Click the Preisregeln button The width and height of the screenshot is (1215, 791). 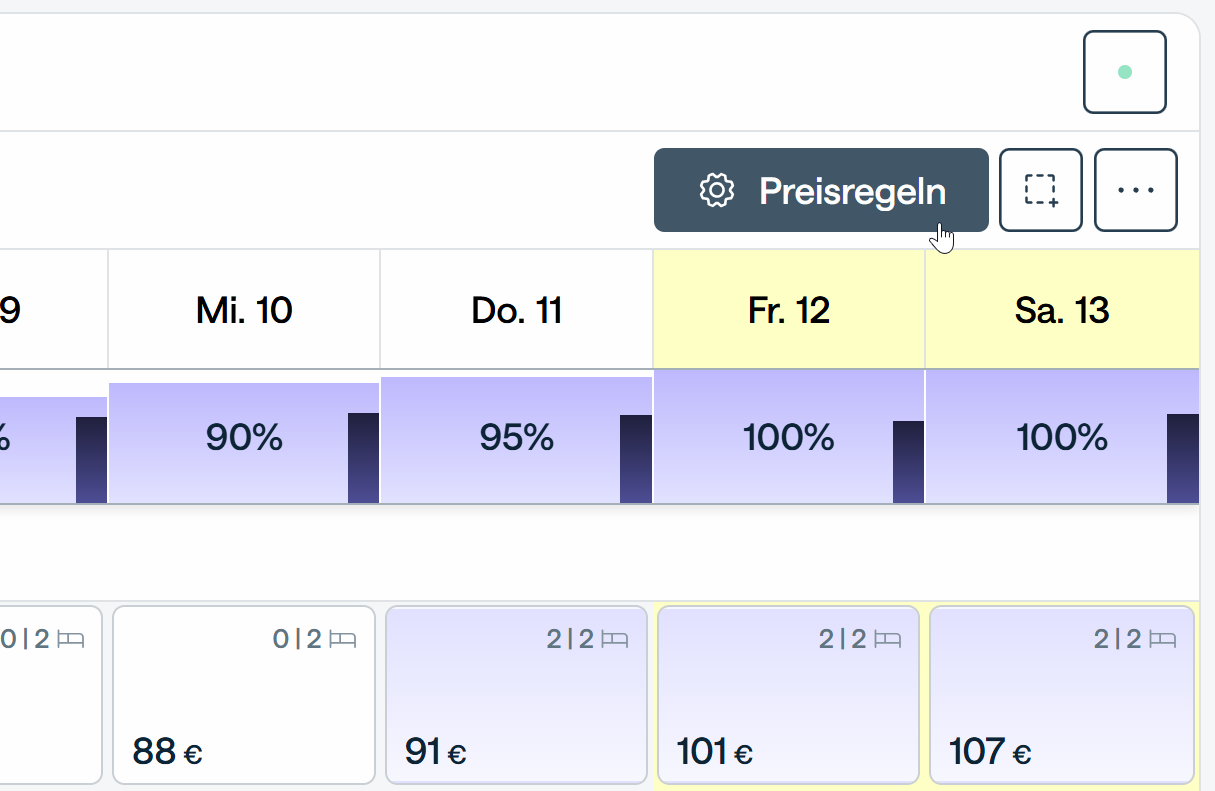(x=821, y=190)
